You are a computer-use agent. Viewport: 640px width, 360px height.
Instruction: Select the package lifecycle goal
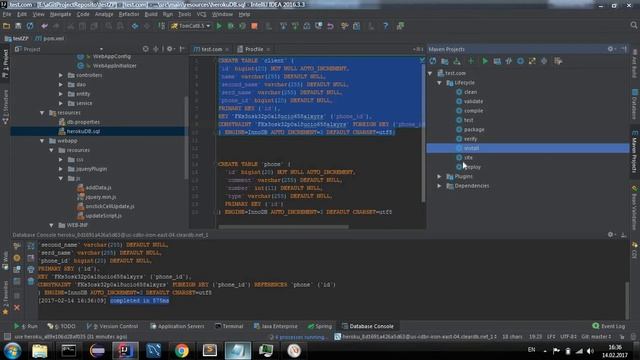(x=470, y=130)
